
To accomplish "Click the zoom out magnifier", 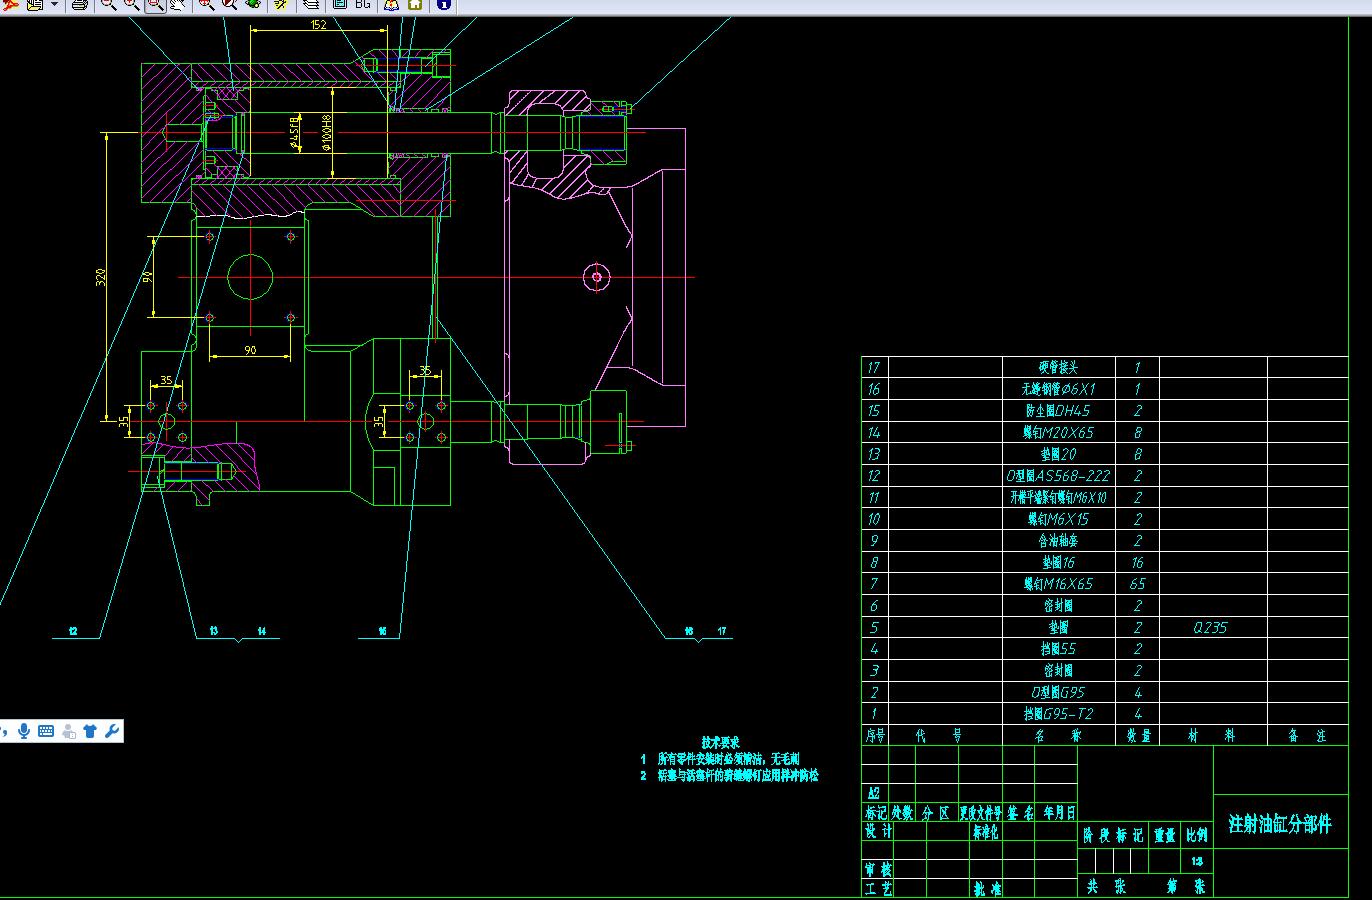I will [109, 4].
